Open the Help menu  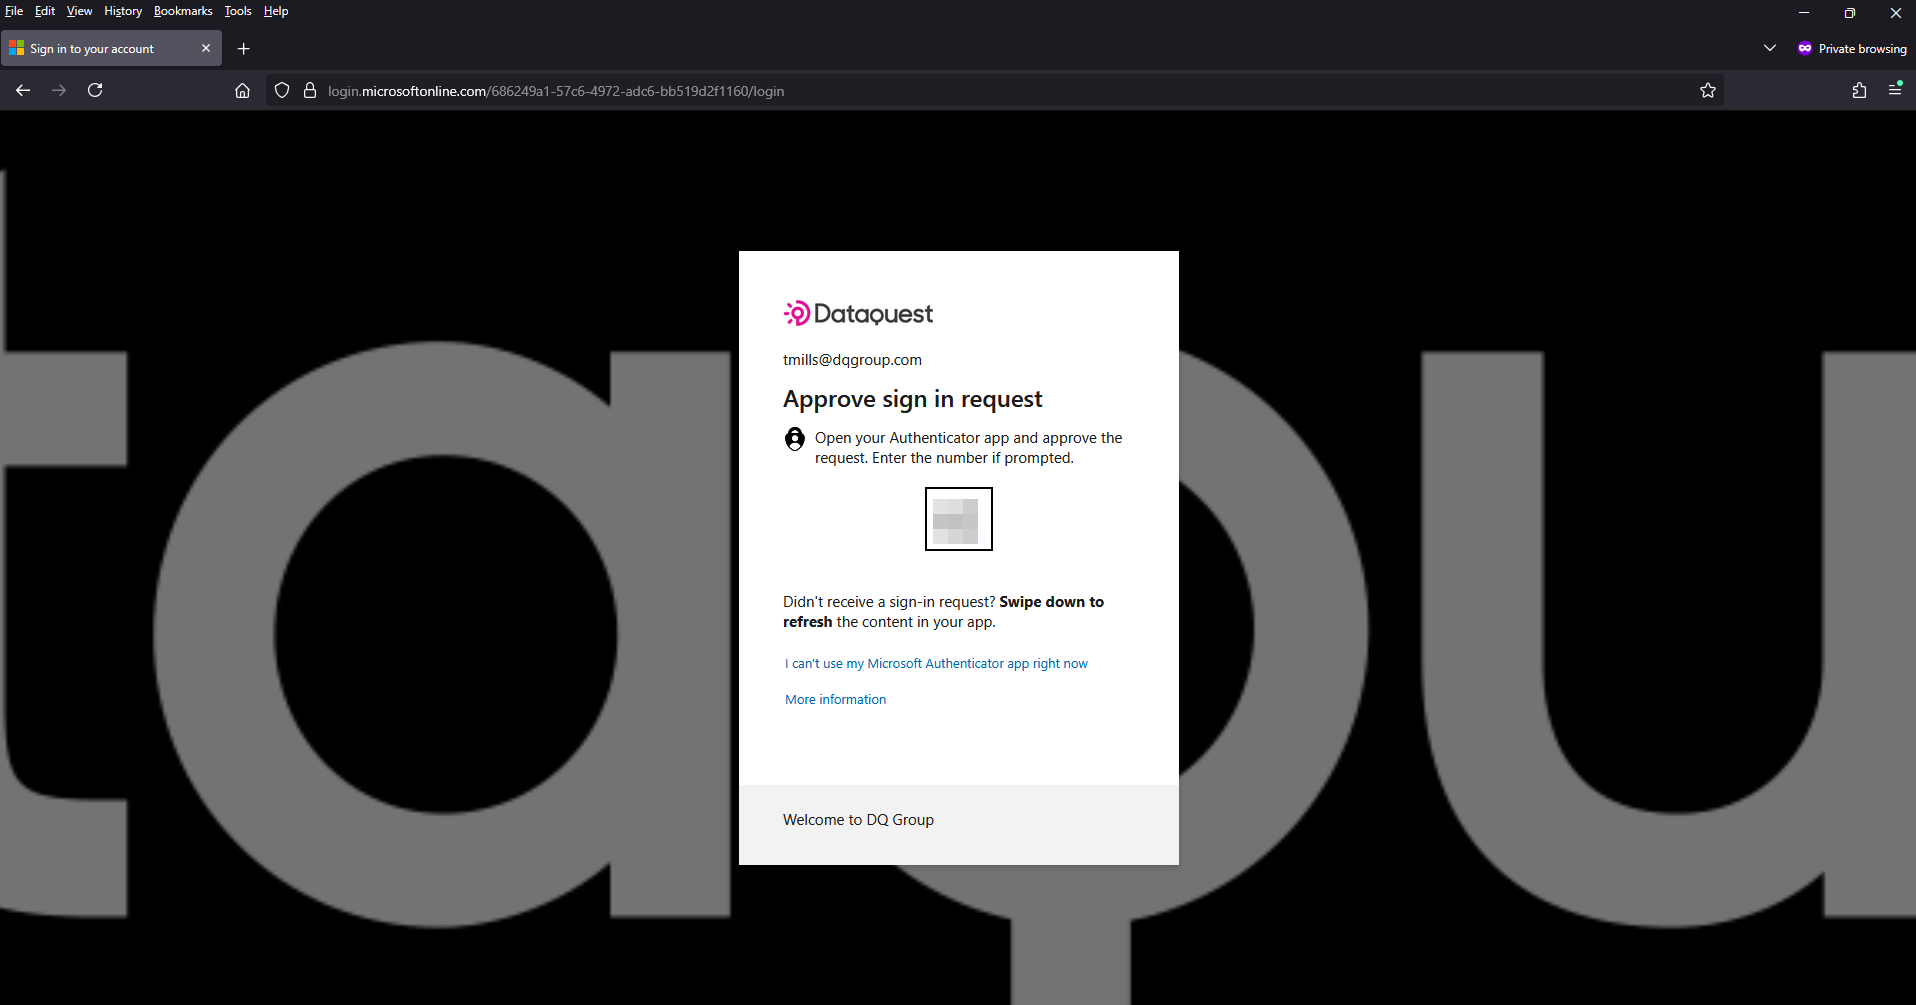pos(276,11)
